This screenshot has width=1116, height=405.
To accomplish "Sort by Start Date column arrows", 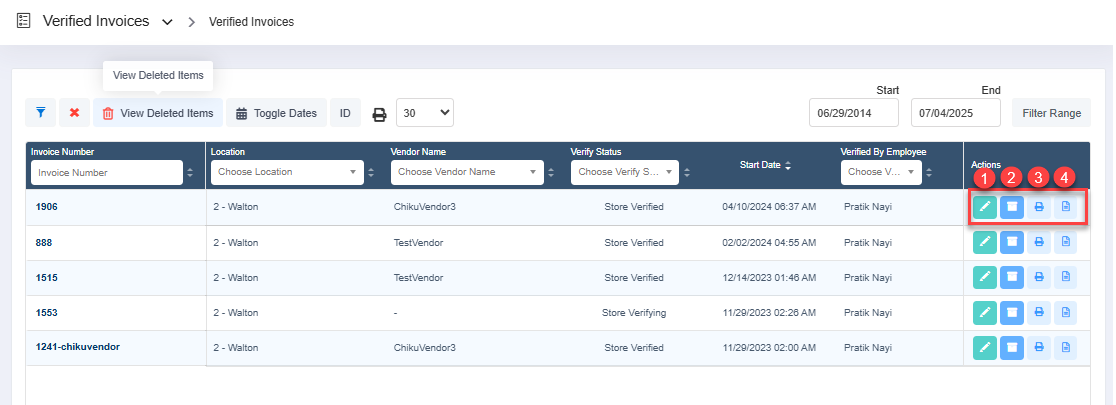I will pos(787,165).
